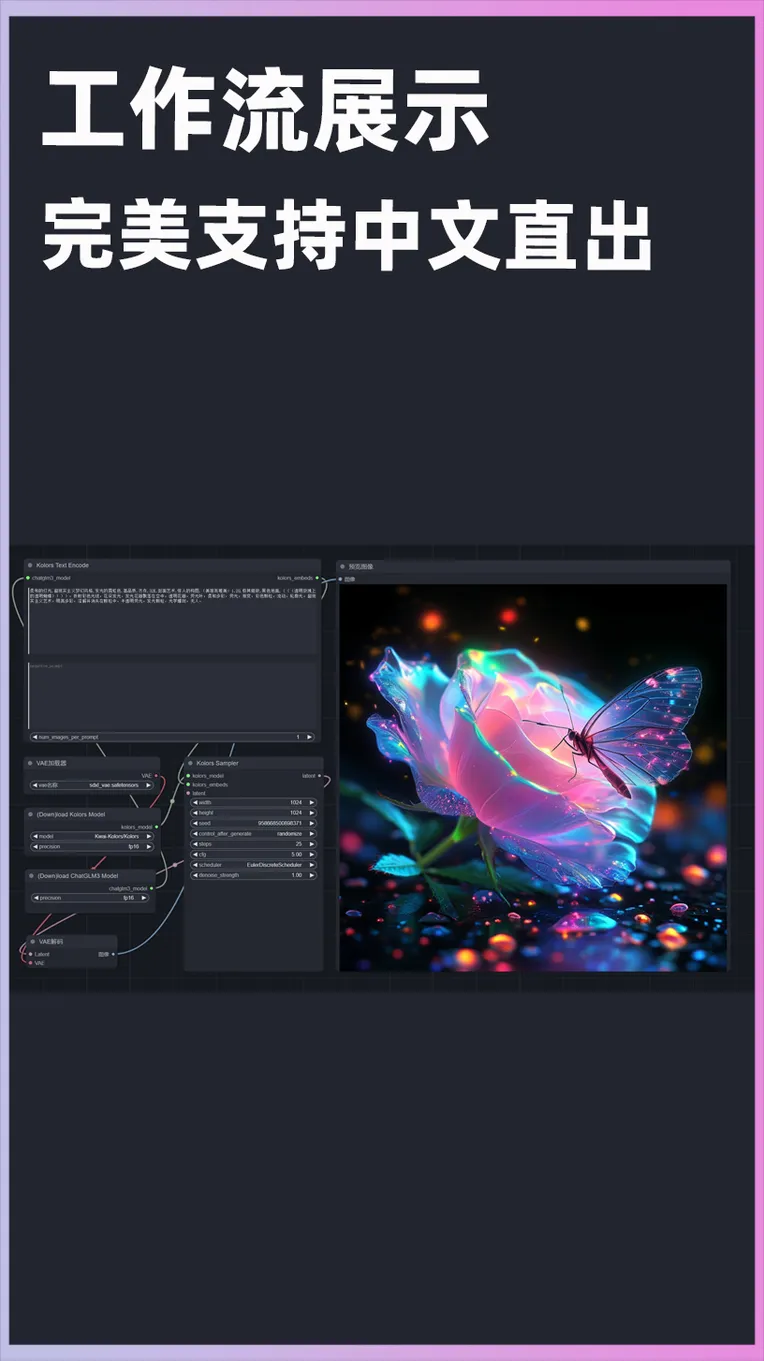This screenshot has width=764, height=1361.
Task: Collapse the (Down)load Kolors Model node dot
Action: point(30,814)
